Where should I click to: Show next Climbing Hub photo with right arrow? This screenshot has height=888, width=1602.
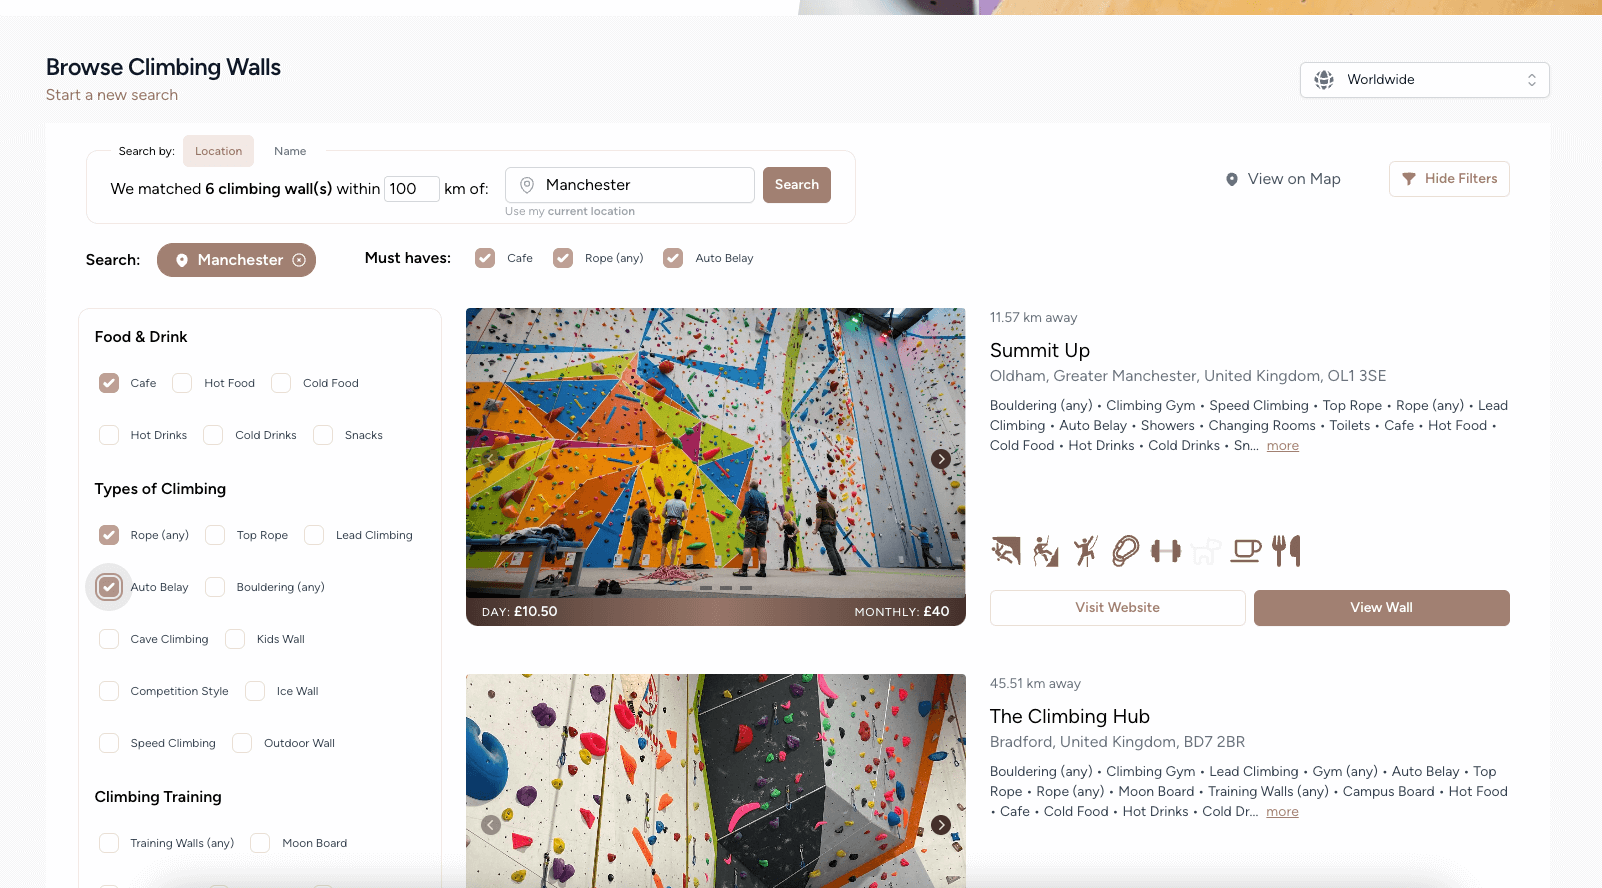pos(941,825)
